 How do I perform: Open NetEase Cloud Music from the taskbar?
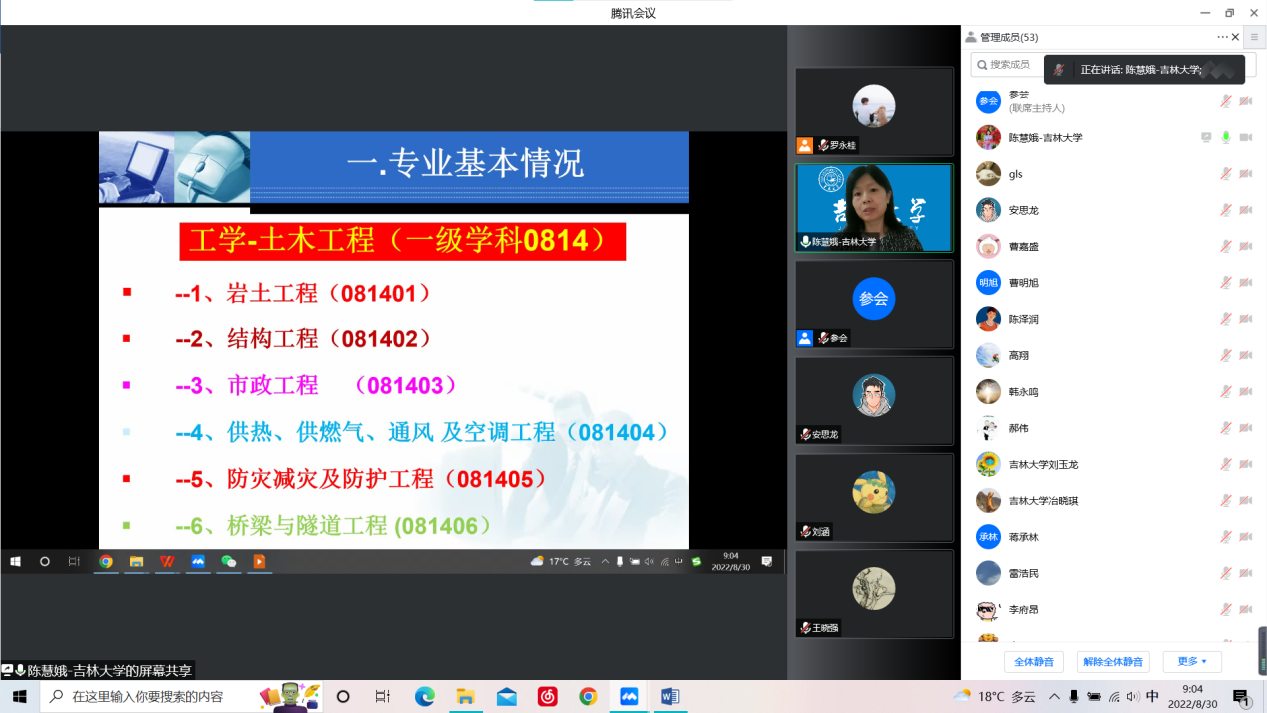547,696
